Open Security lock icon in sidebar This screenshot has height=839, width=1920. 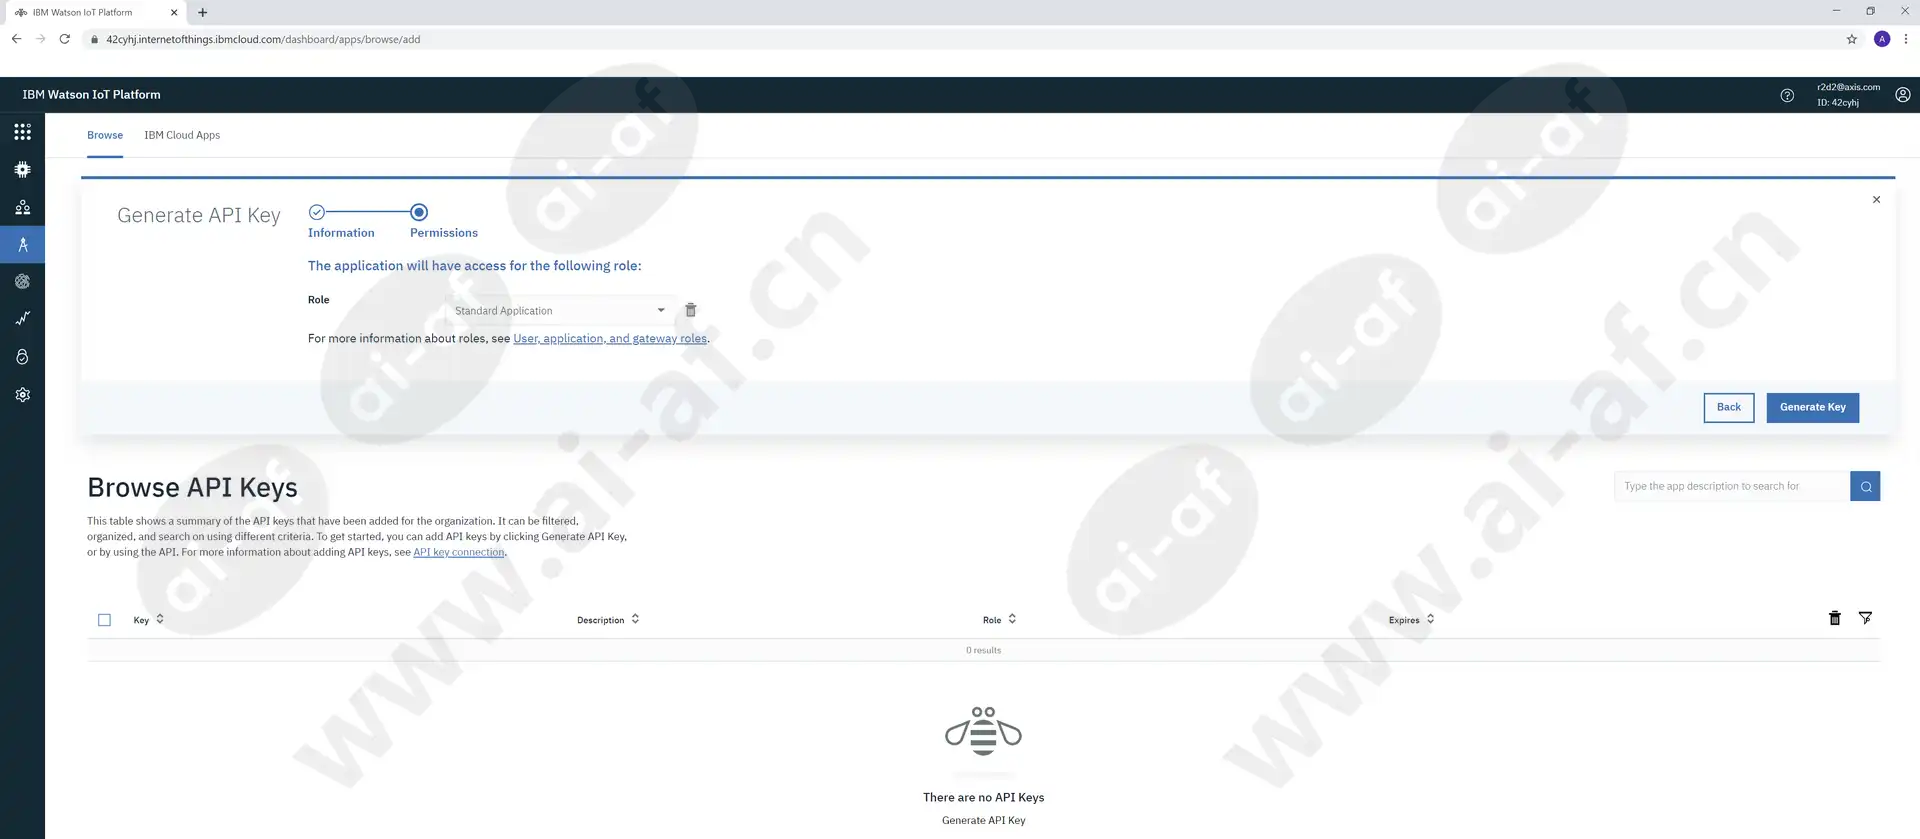(x=22, y=357)
